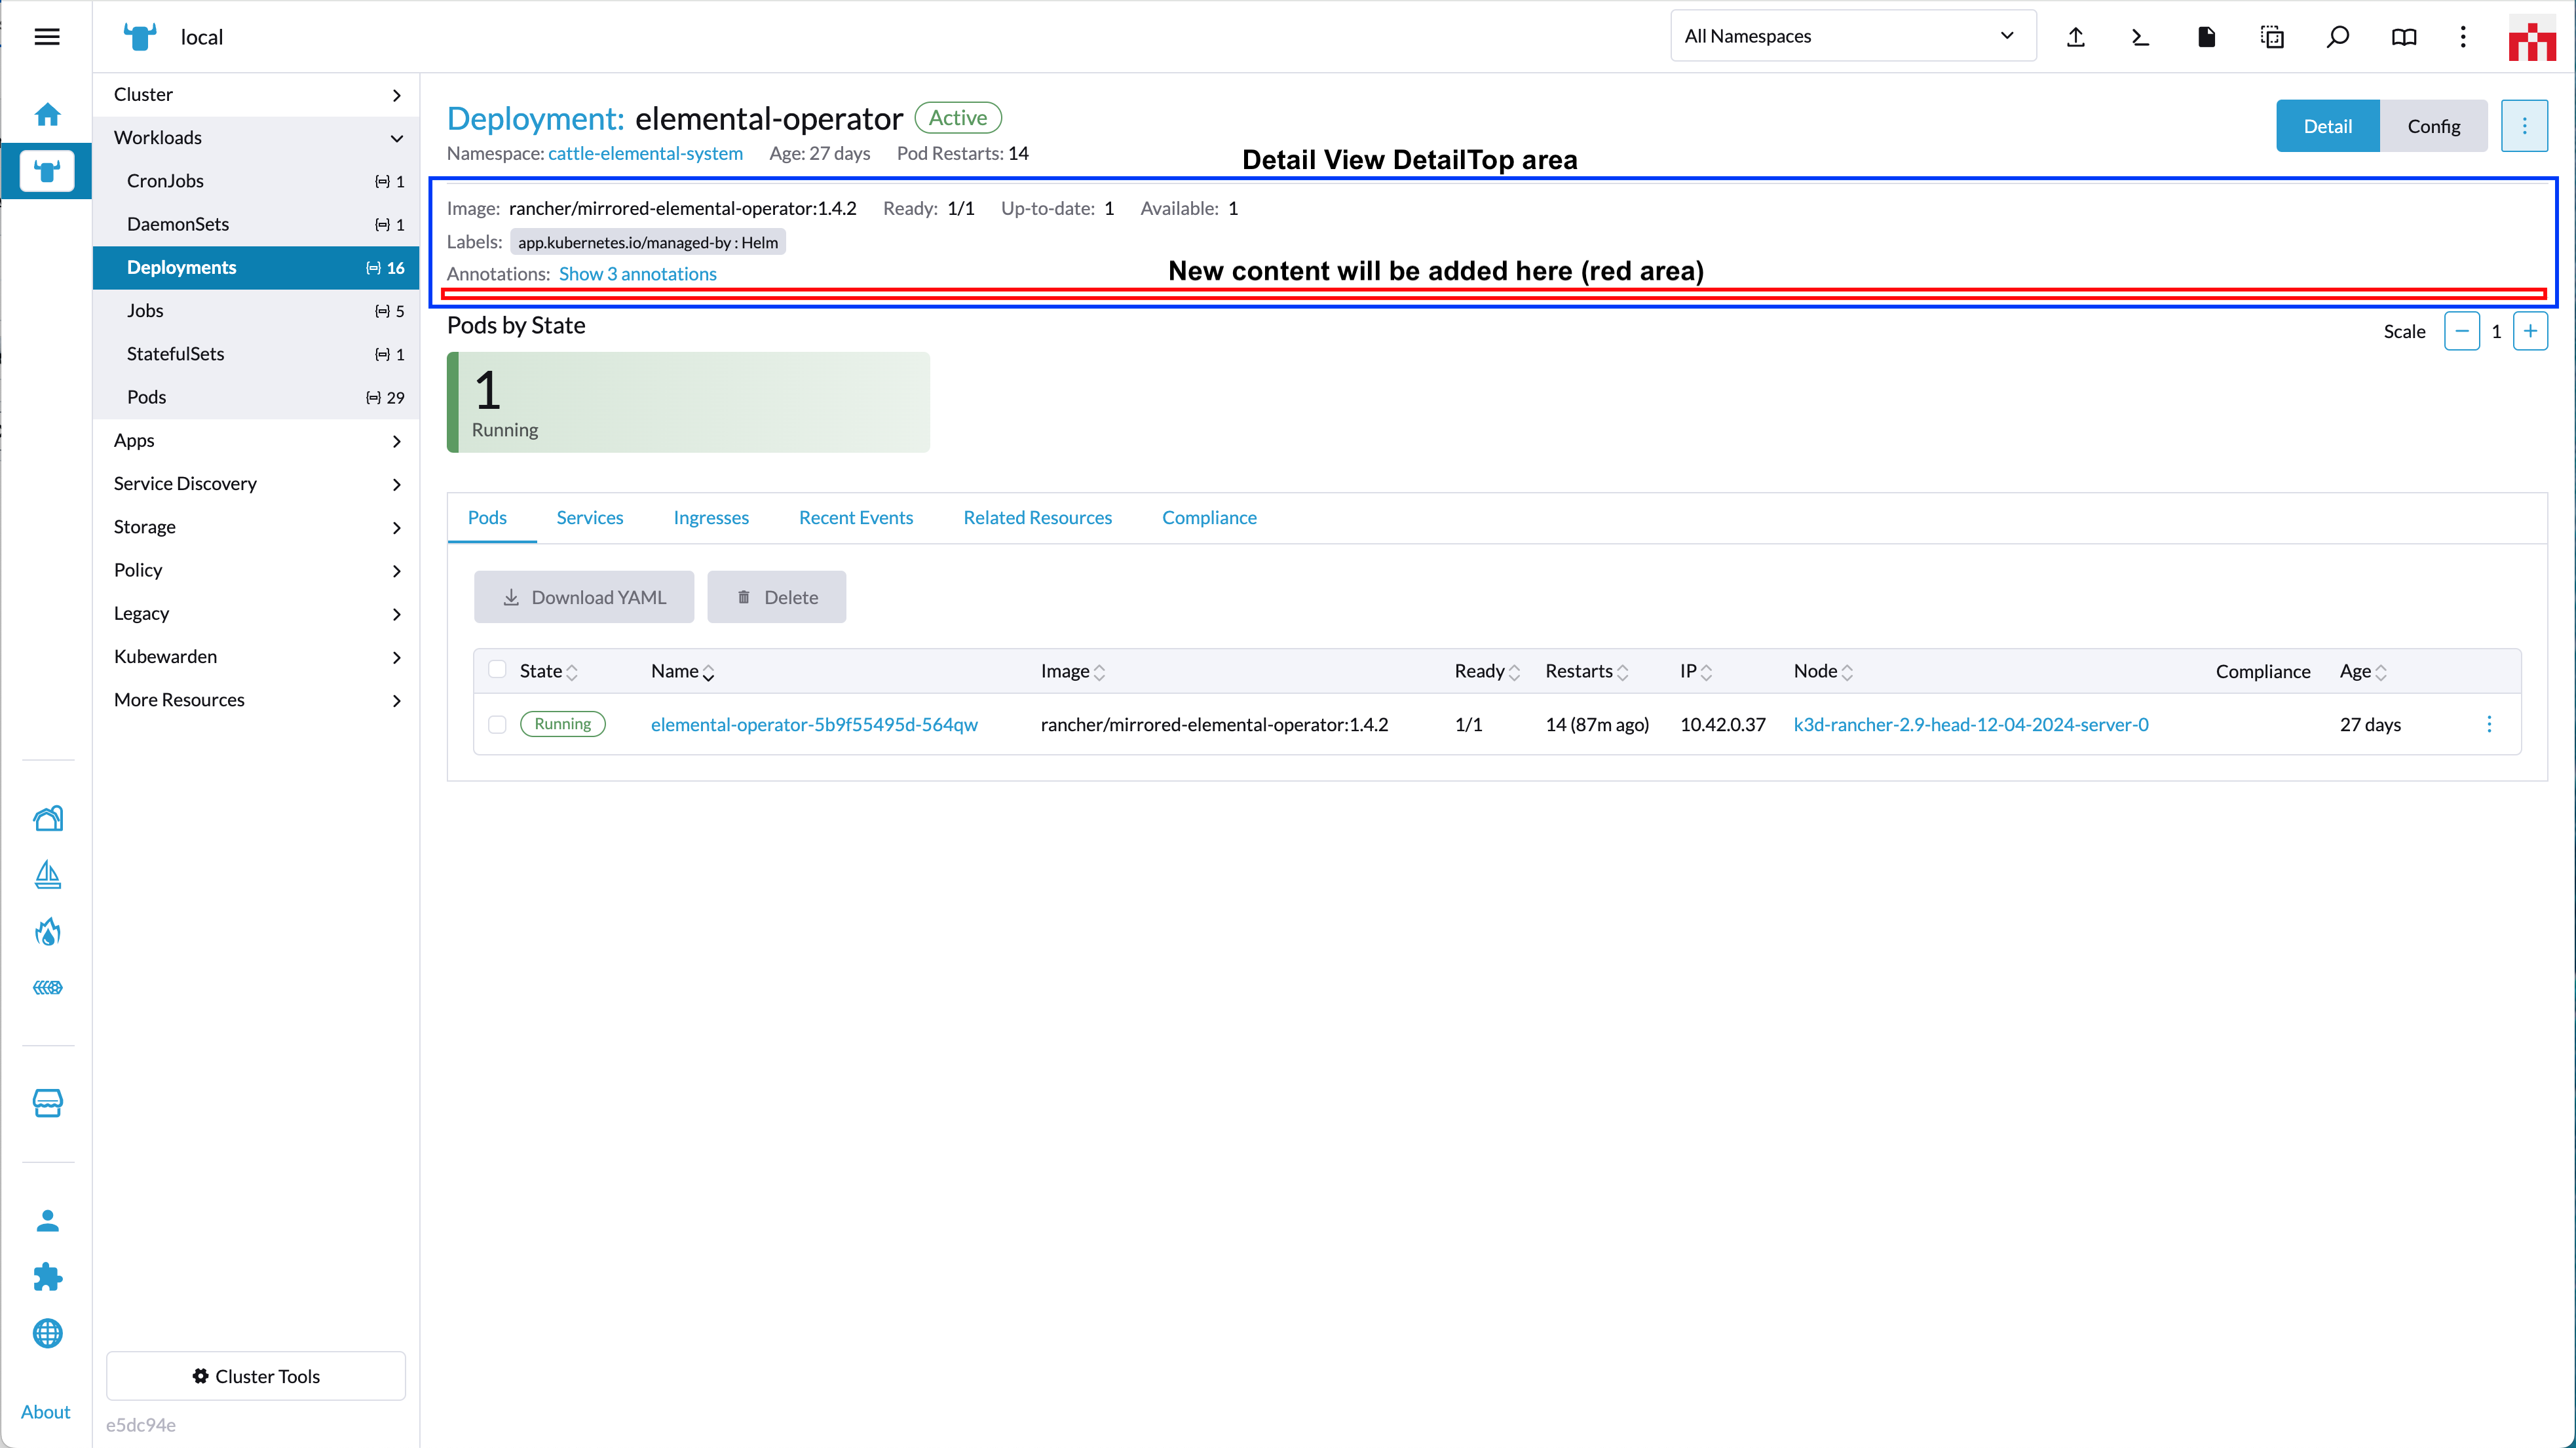Open the Global Settings globe icon

pos(47,1333)
